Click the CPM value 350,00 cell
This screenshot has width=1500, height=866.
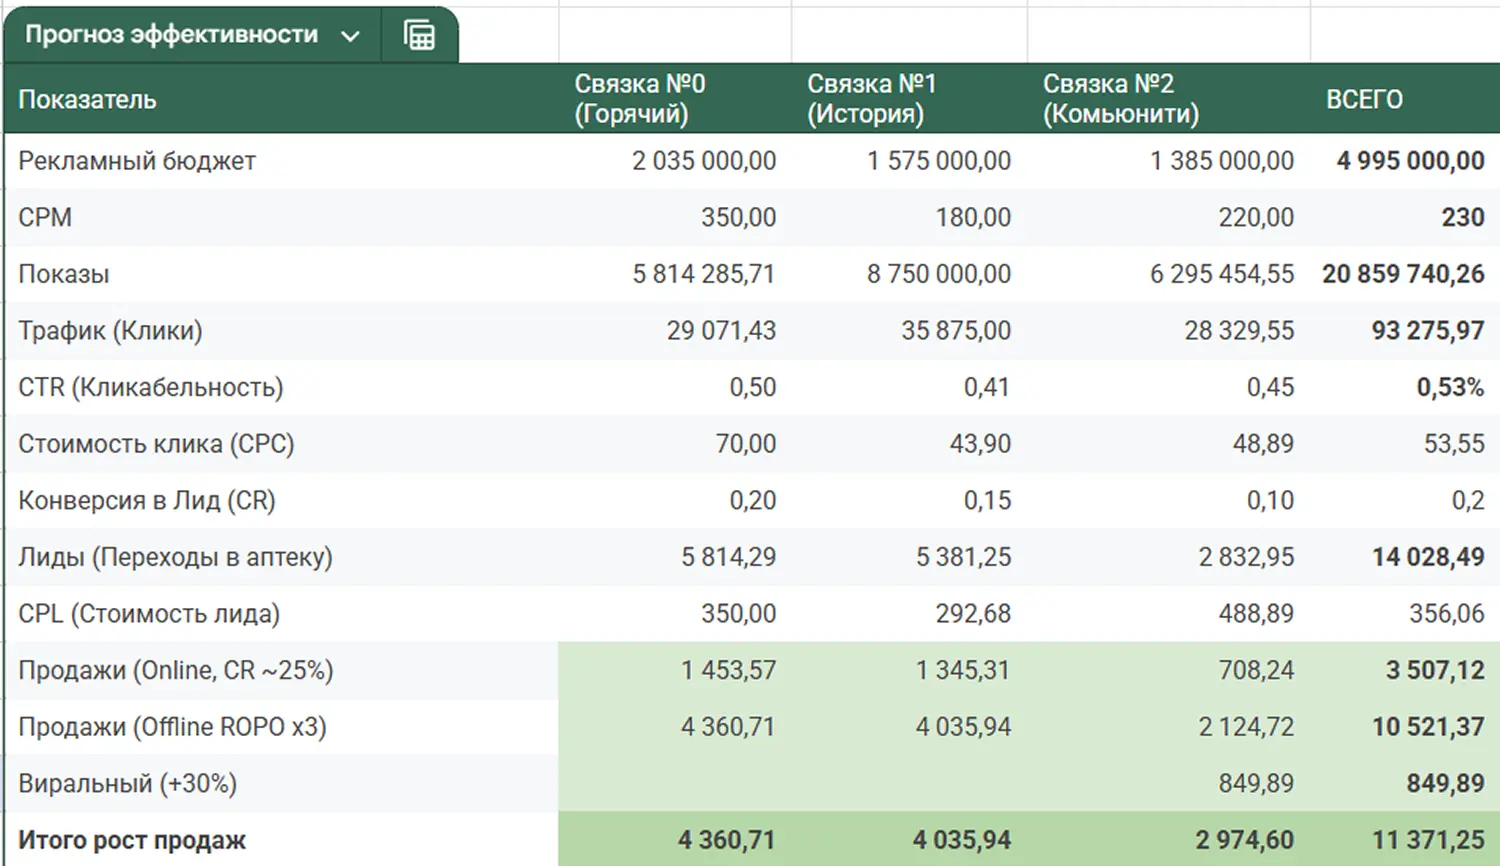click(x=738, y=217)
